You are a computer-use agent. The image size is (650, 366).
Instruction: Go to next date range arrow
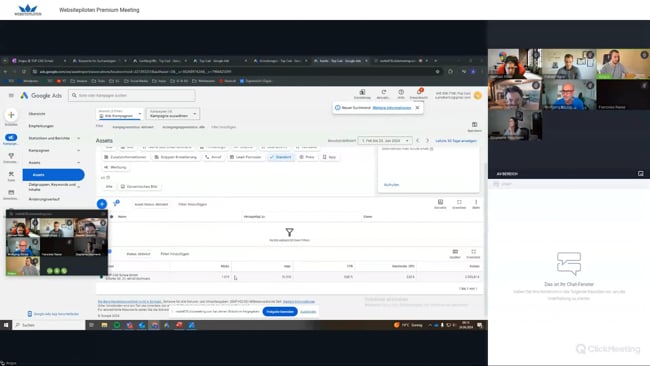coord(427,141)
